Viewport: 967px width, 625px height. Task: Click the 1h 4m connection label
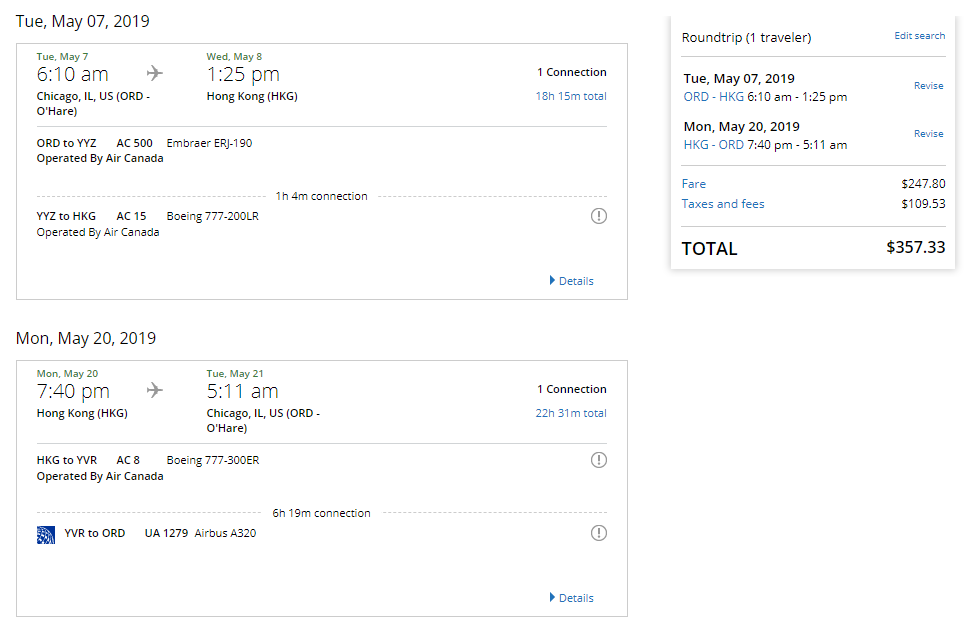point(321,196)
